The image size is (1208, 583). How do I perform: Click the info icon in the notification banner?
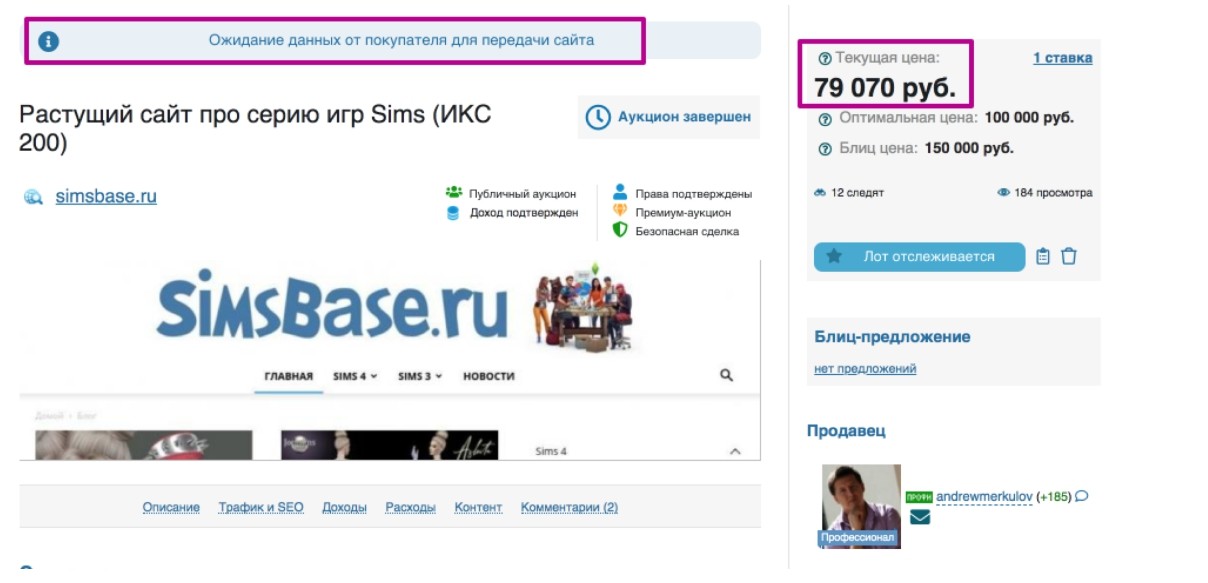(48, 42)
